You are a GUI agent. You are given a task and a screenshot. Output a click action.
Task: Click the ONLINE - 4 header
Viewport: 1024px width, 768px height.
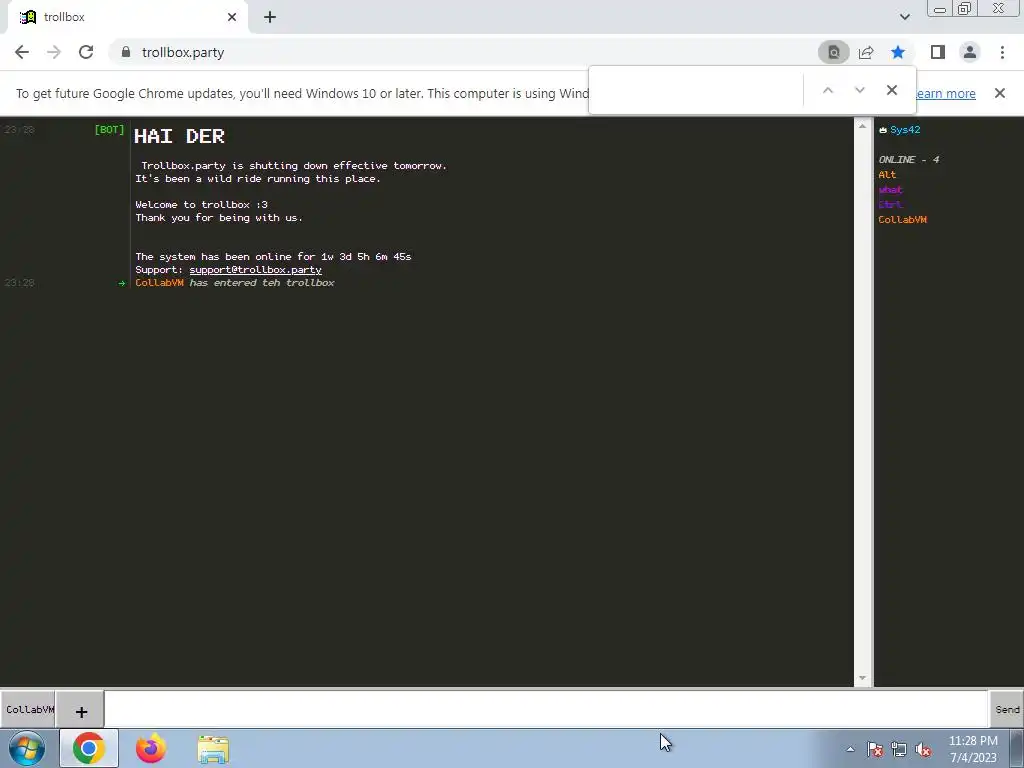coord(908,159)
